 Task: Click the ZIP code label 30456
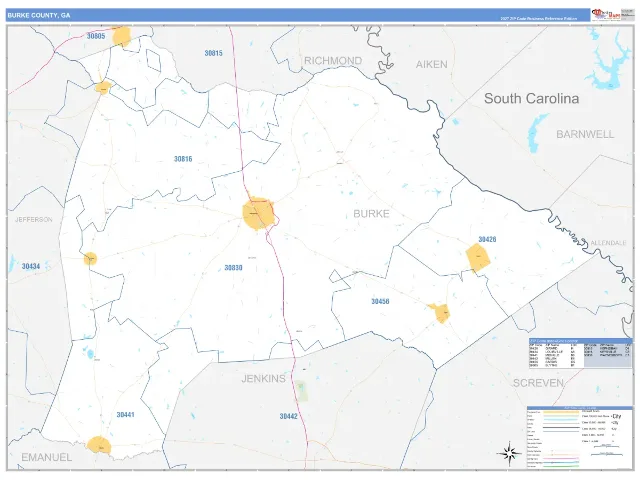380,301
